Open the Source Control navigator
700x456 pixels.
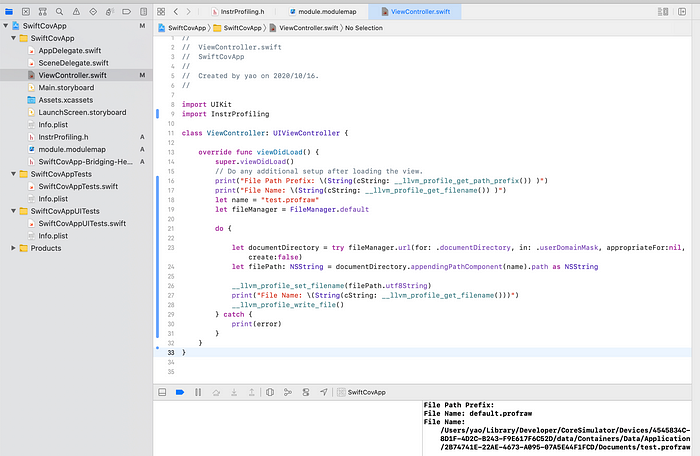click(26, 12)
